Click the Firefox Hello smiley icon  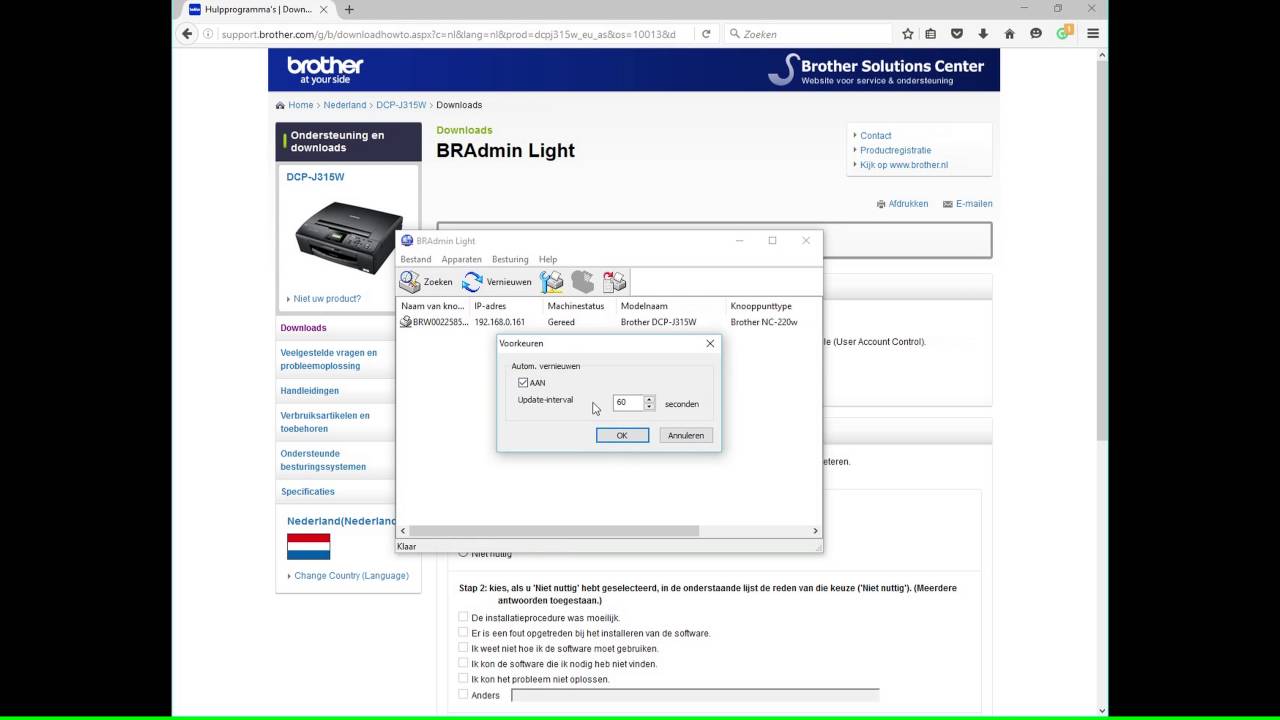pyautogui.click(x=1036, y=34)
